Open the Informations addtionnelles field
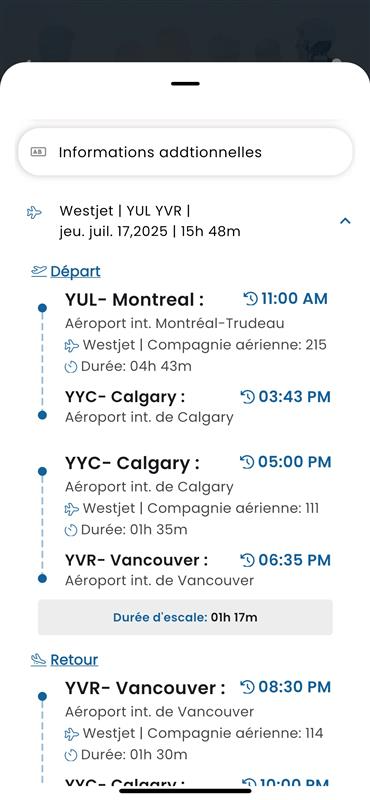 pos(185,152)
